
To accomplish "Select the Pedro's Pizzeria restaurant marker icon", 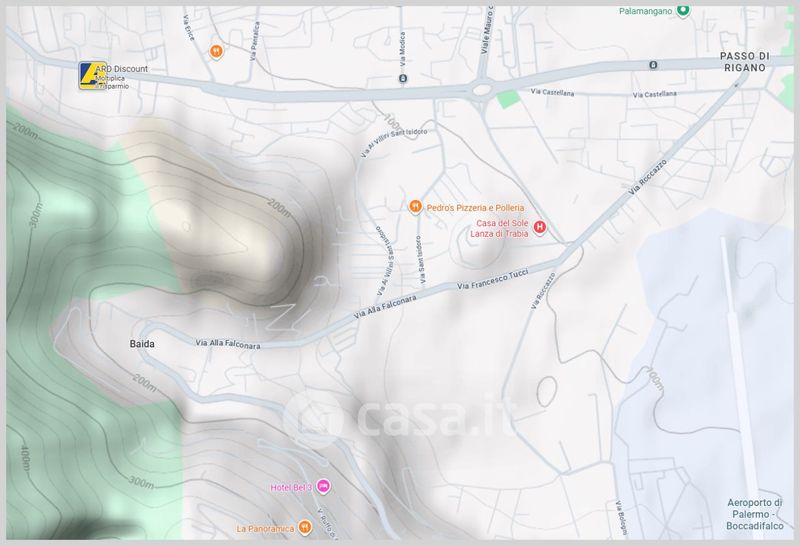I will [415, 207].
